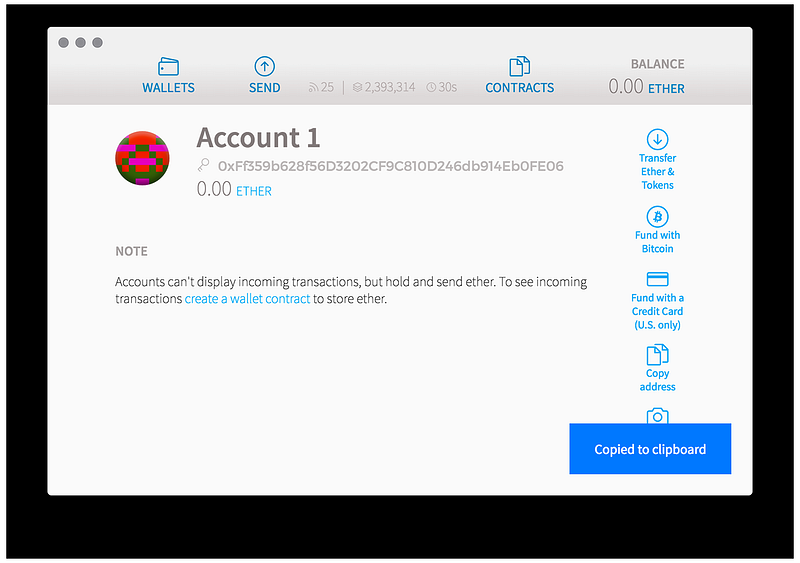
Task: Select the Copy address label
Action: [657, 380]
